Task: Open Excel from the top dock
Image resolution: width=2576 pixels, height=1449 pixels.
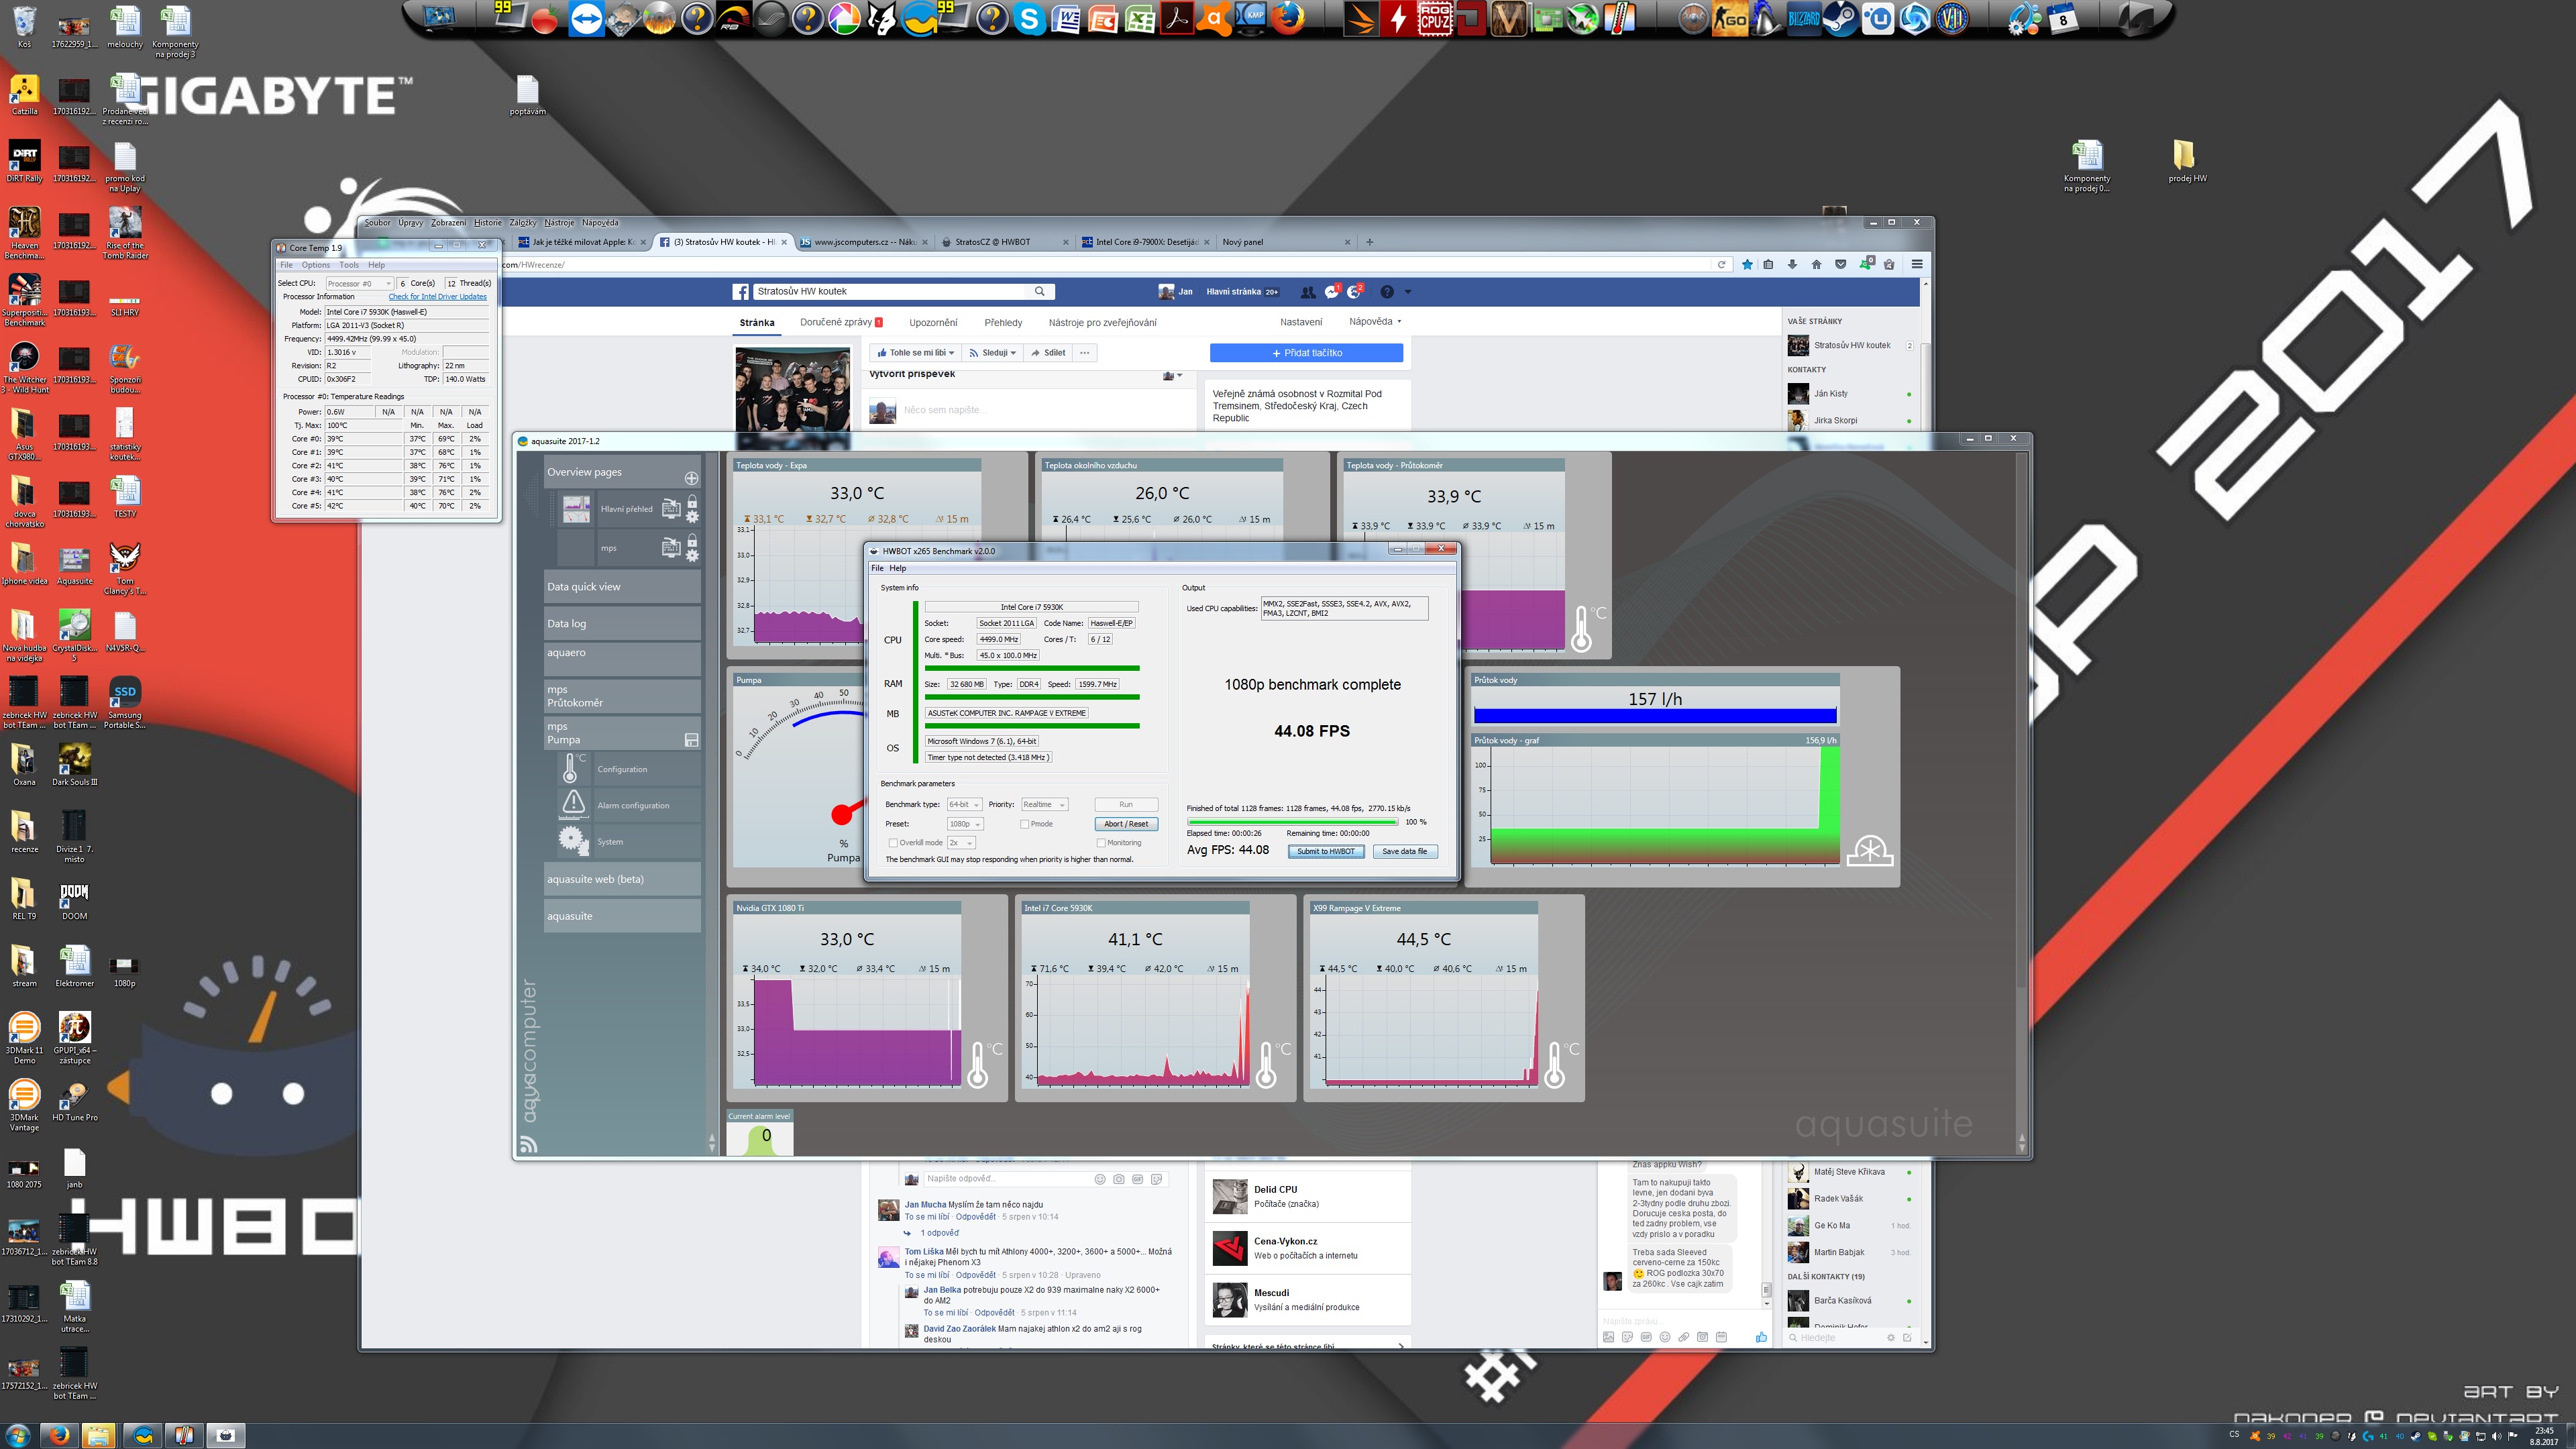Action: point(1140,18)
